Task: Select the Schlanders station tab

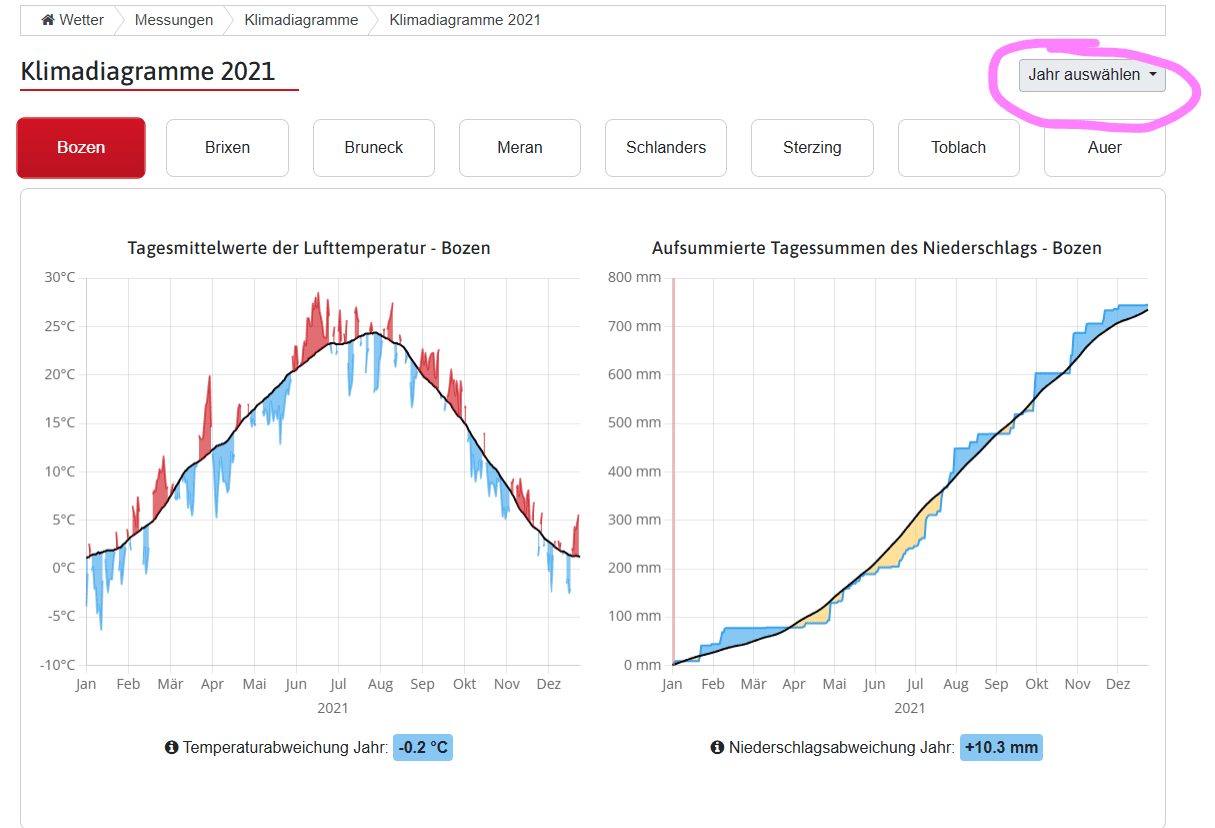Action: click(666, 148)
